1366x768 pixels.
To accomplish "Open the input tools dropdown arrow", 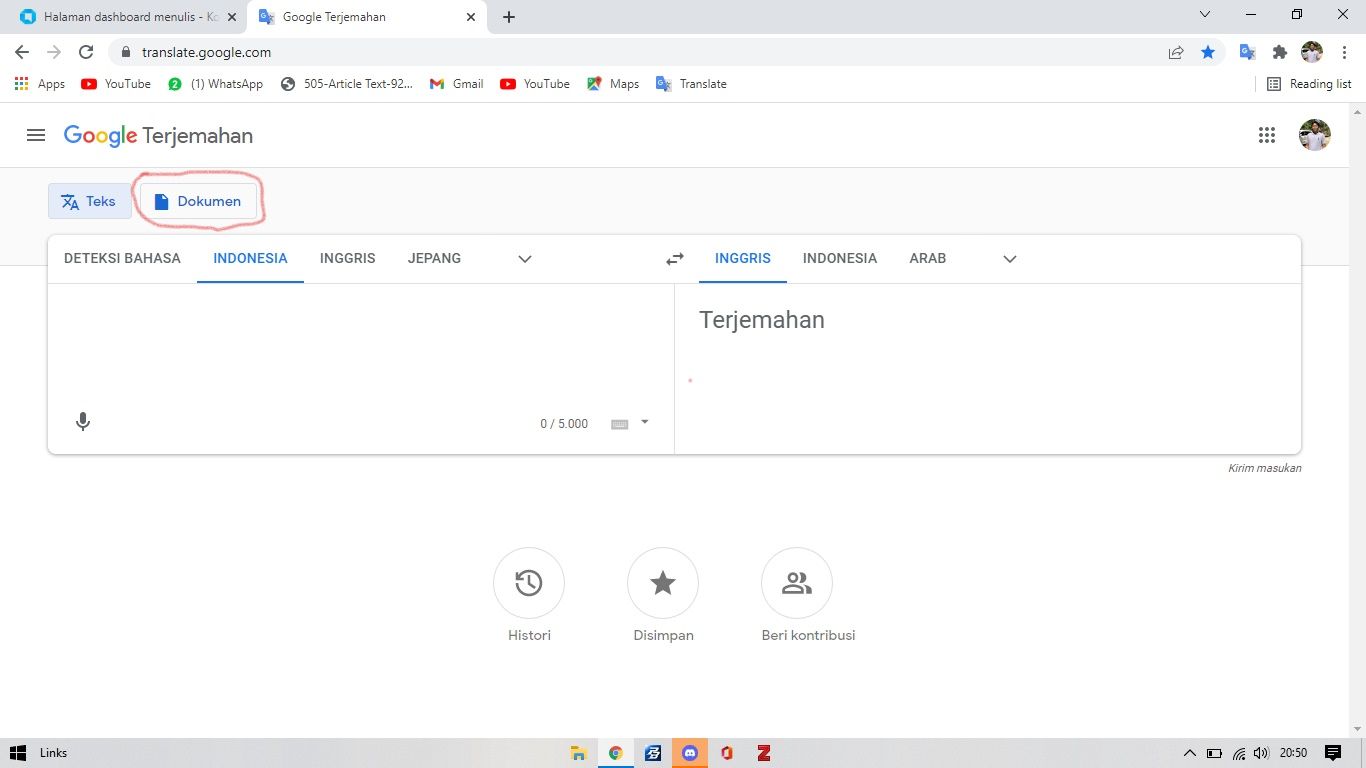I will [x=645, y=422].
